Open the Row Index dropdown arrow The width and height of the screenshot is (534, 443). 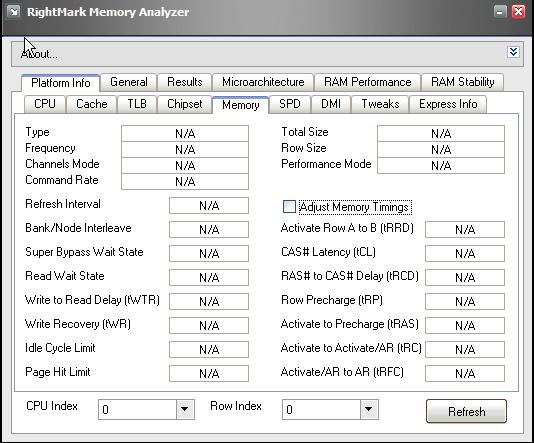click(x=369, y=409)
